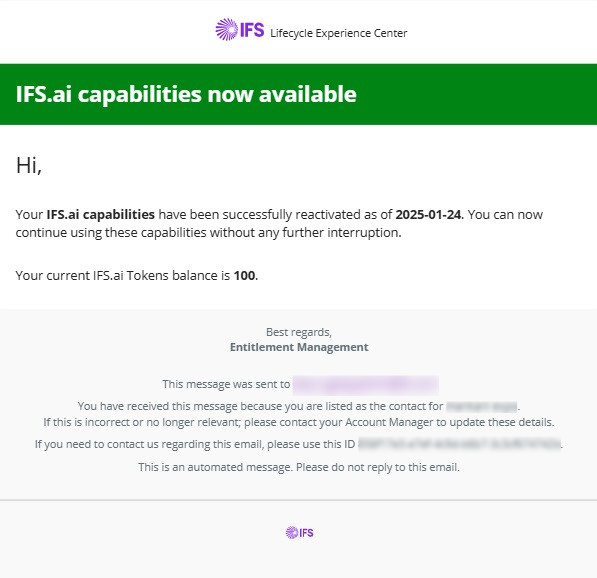Click the 'continue using these capabilities' sentence
Screen dimensions: 597x578
click(208, 232)
